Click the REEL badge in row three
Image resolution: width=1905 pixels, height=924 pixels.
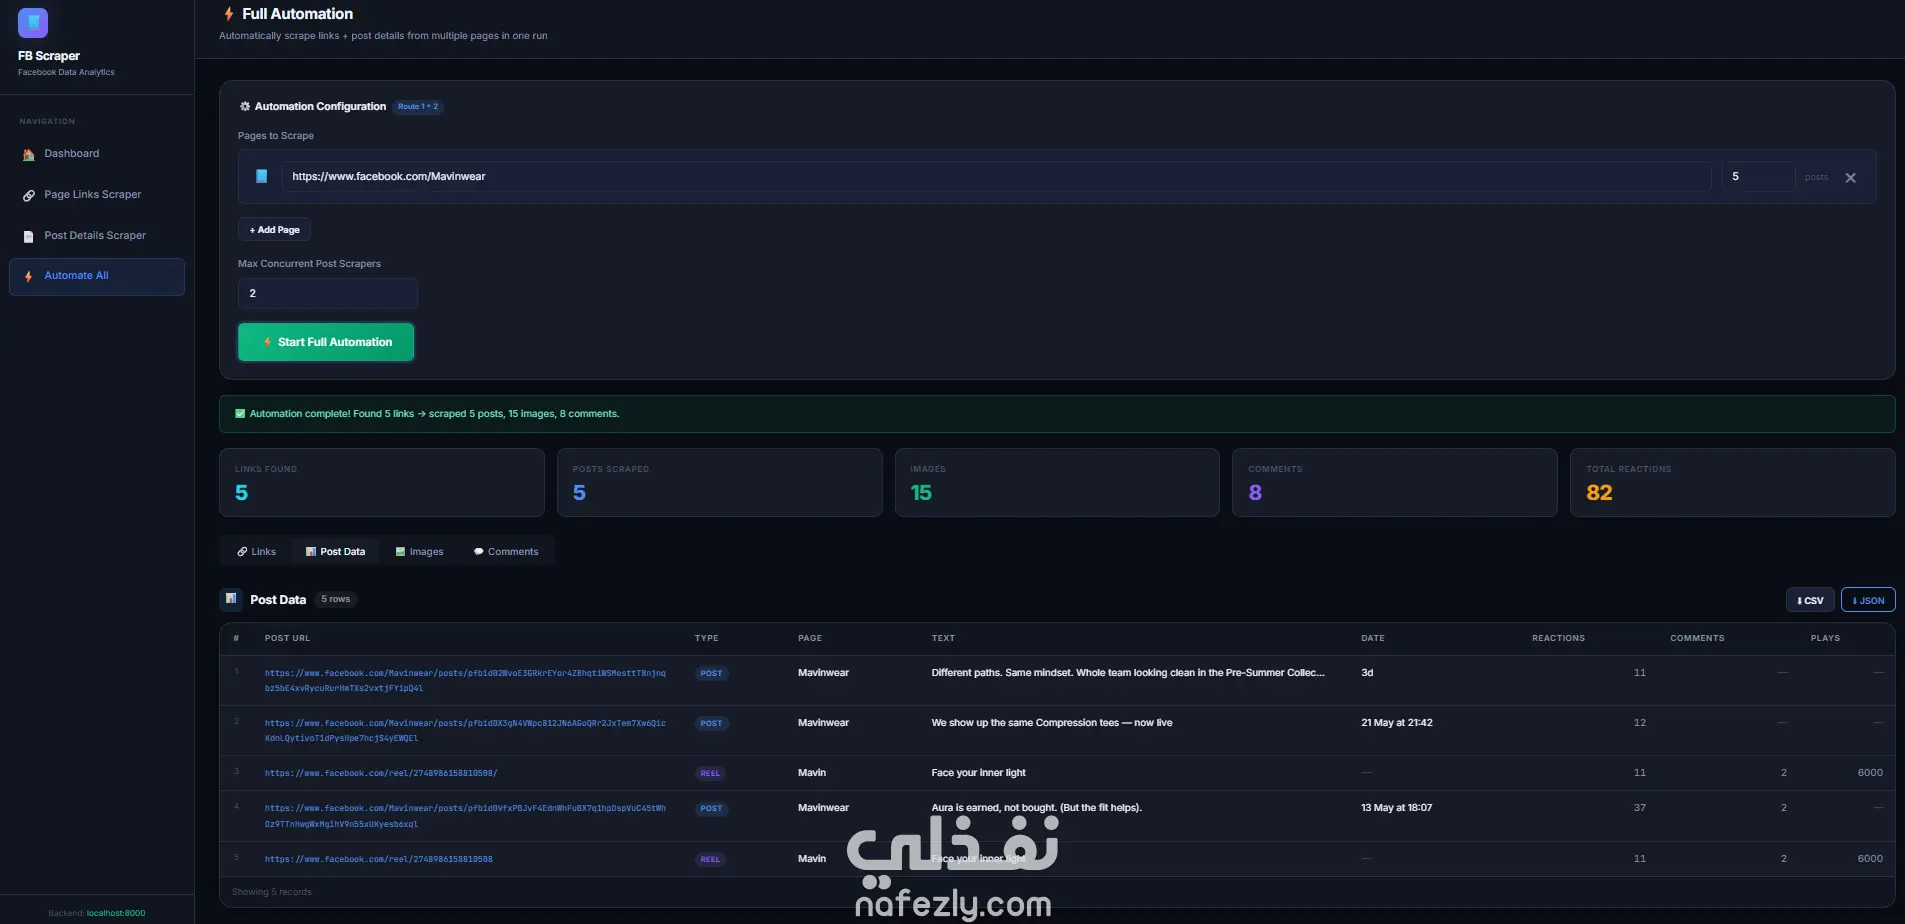click(710, 774)
